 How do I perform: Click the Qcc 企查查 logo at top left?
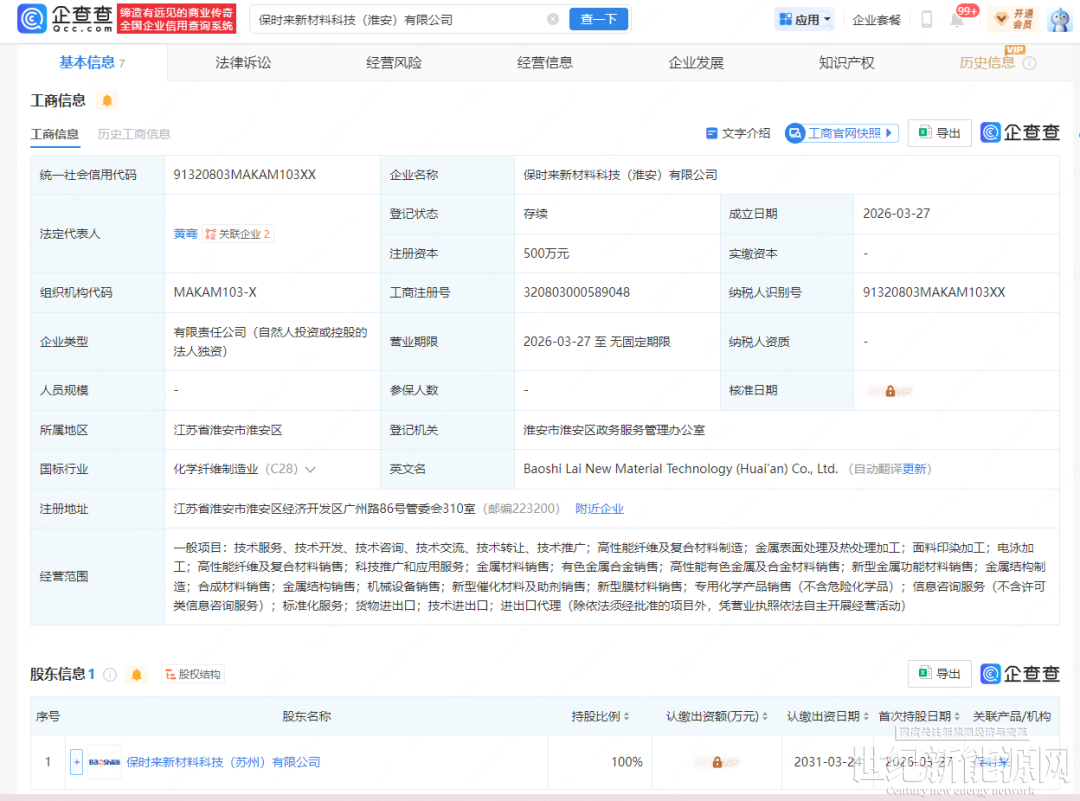(x=63, y=19)
